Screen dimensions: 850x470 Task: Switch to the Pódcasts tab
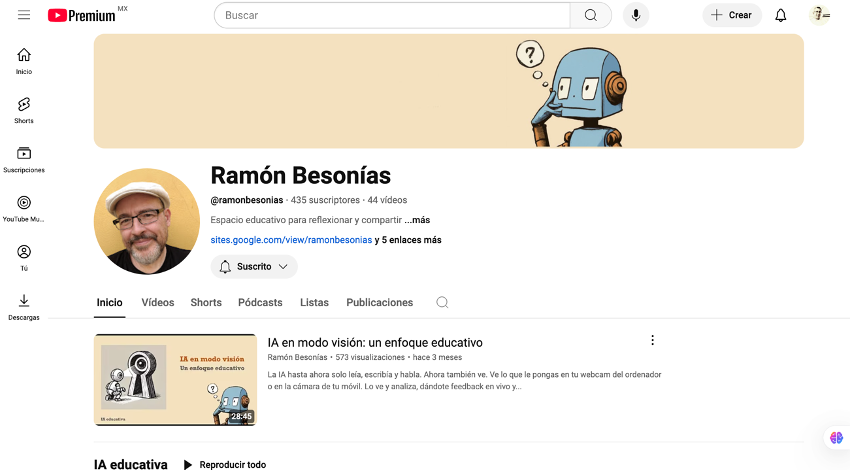[x=260, y=302]
